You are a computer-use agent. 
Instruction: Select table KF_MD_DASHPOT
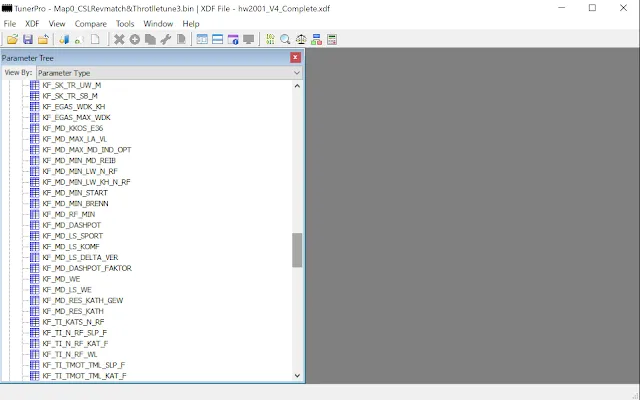click(x=71, y=225)
